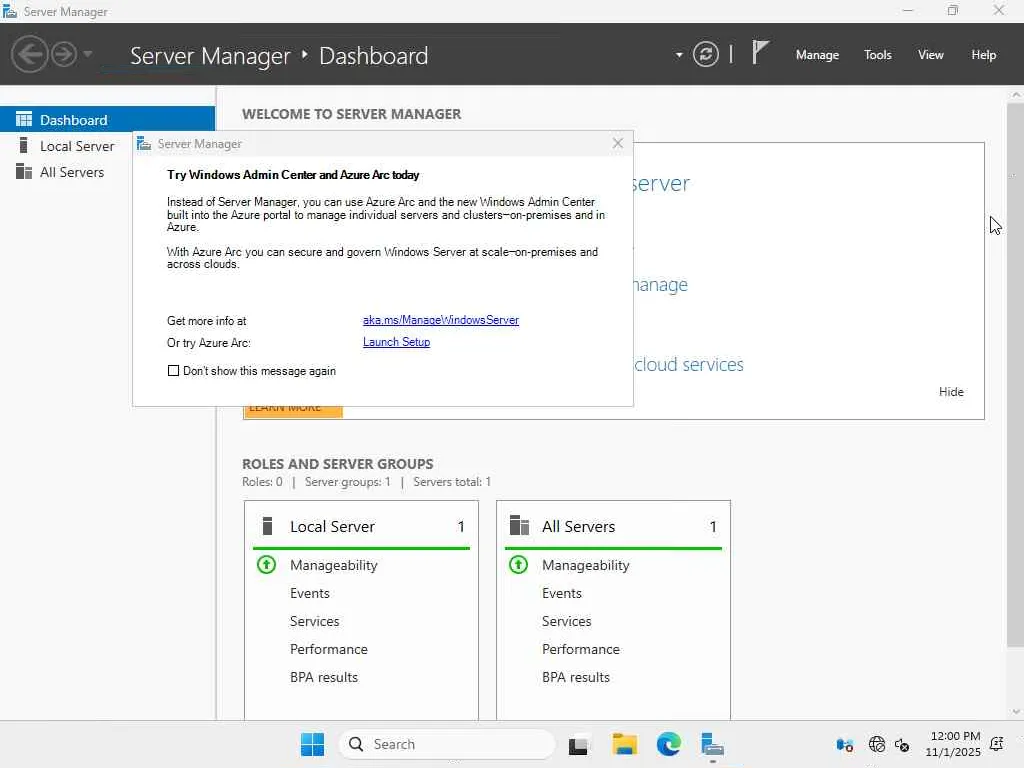The image size is (1024, 768).
Task: Click the 'Servers total: 1' text
Action: click(452, 482)
